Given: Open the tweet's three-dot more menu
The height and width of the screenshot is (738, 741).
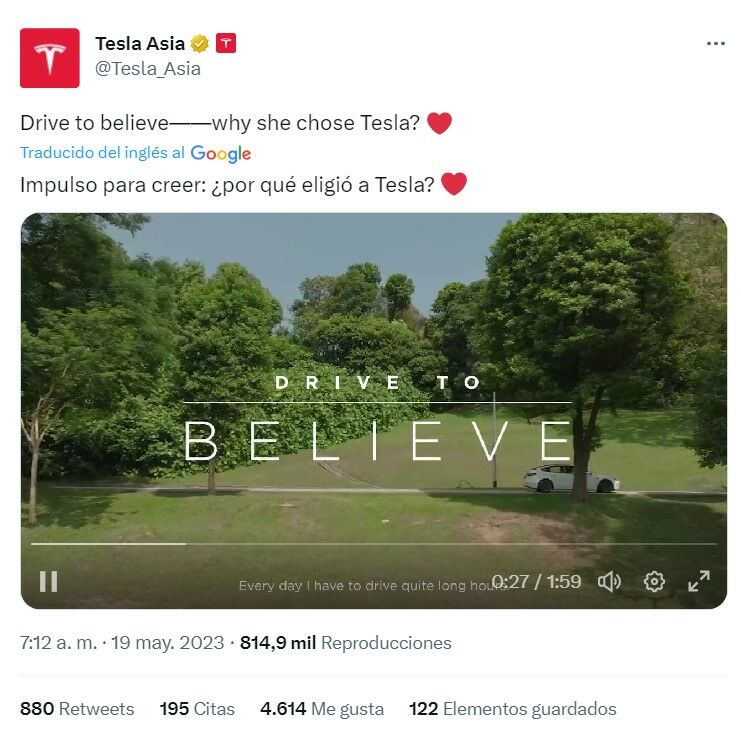Looking at the screenshot, I should click(715, 43).
